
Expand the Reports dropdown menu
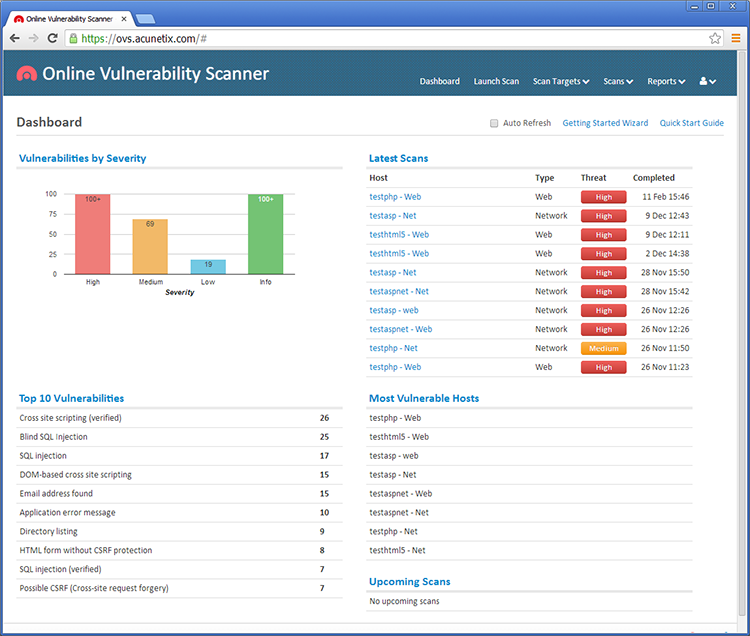[666, 81]
